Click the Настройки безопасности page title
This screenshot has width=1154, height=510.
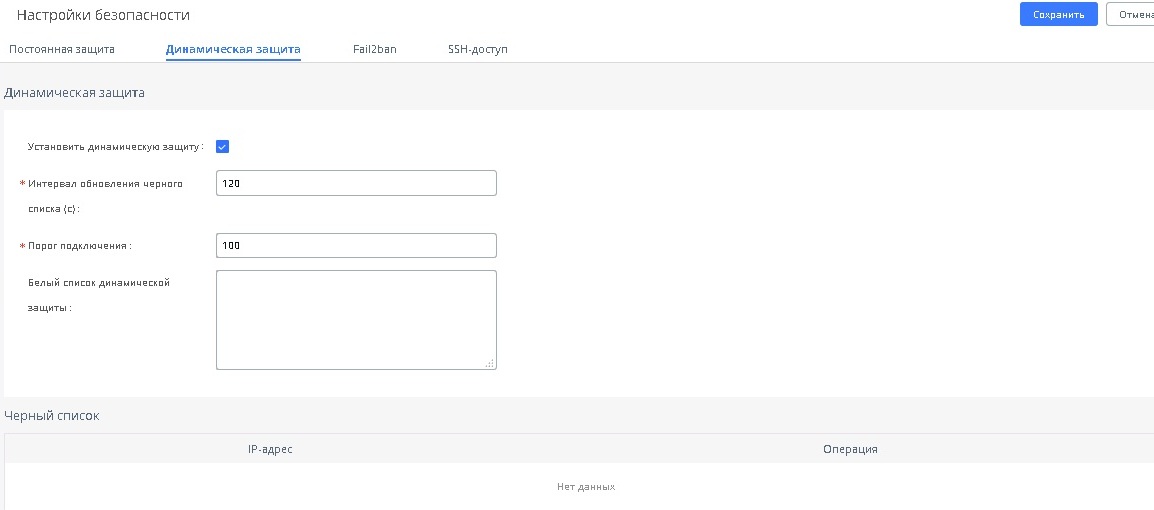103,15
